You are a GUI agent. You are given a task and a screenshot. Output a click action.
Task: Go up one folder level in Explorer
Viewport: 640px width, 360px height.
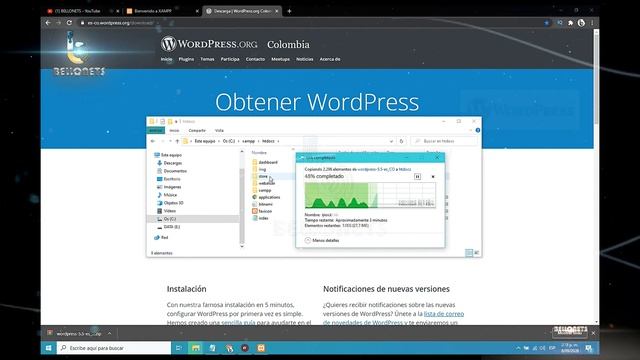pyautogui.click(x=177, y=141)
